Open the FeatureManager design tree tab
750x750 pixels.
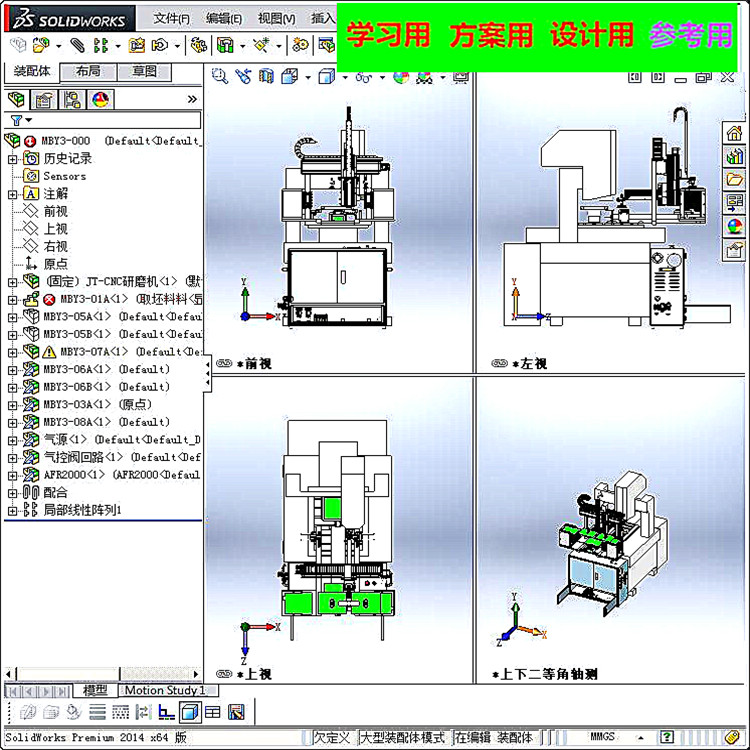(x=17, y=99)
